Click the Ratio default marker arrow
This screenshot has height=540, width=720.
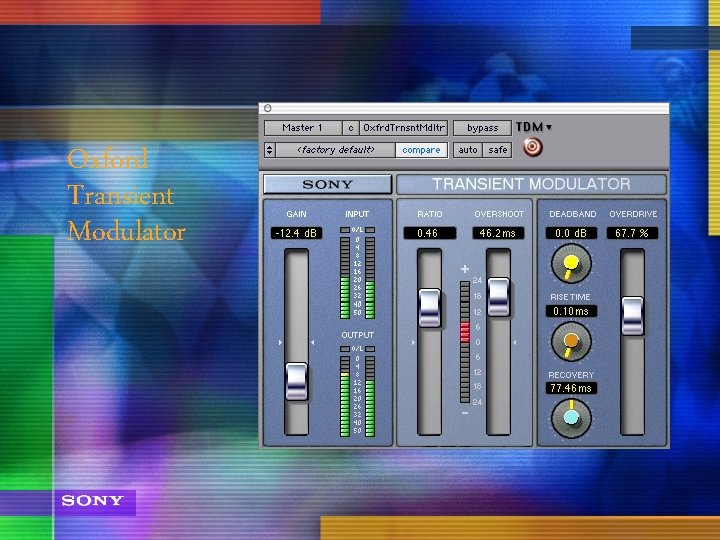(413, 343)
